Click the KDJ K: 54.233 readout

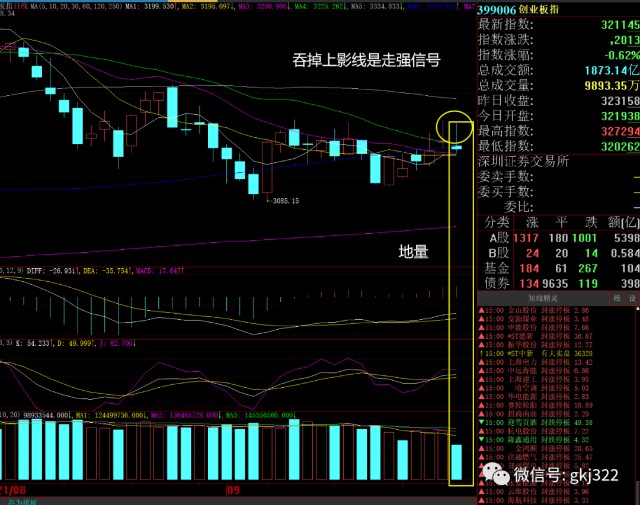[32, 343]
